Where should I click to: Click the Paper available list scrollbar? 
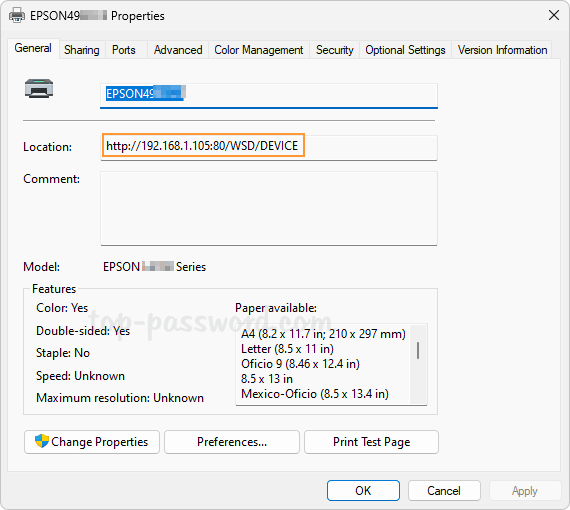(418, 364)
